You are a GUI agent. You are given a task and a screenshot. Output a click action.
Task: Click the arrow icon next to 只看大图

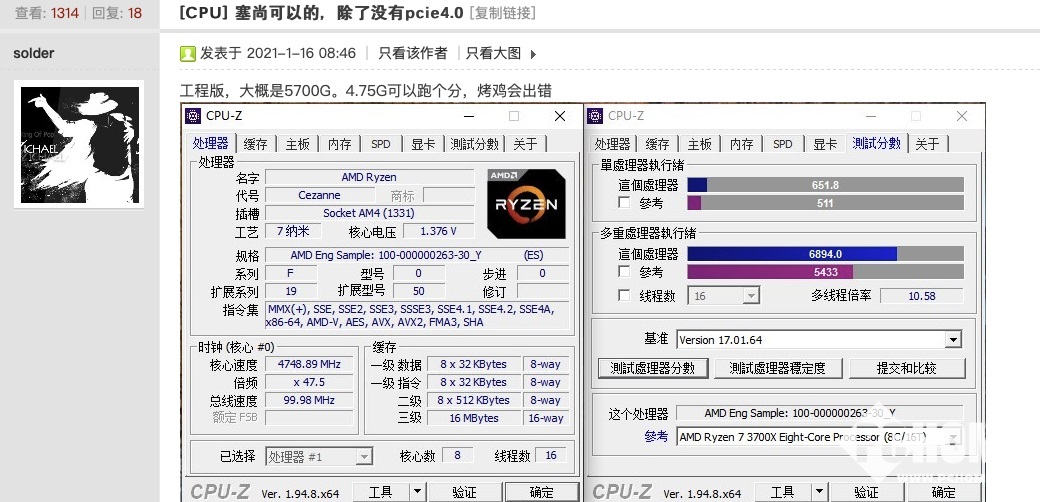pos(533,54)
